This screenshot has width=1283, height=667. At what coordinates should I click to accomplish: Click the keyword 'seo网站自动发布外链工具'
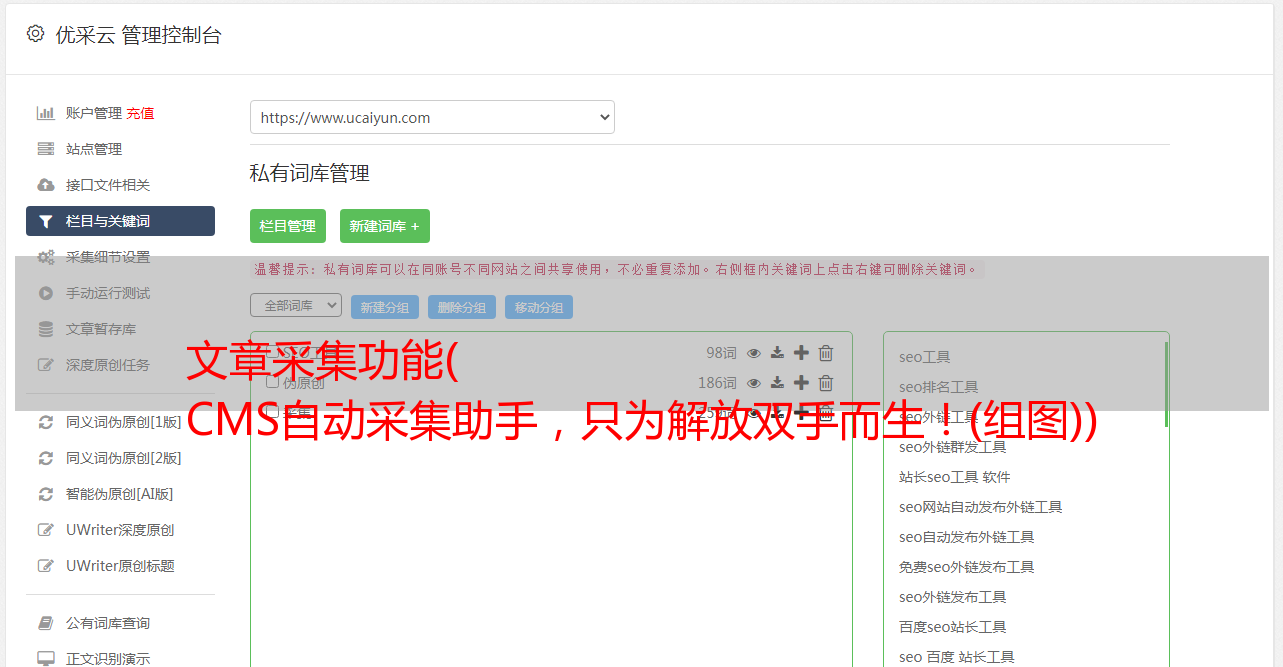pos(980,507)
